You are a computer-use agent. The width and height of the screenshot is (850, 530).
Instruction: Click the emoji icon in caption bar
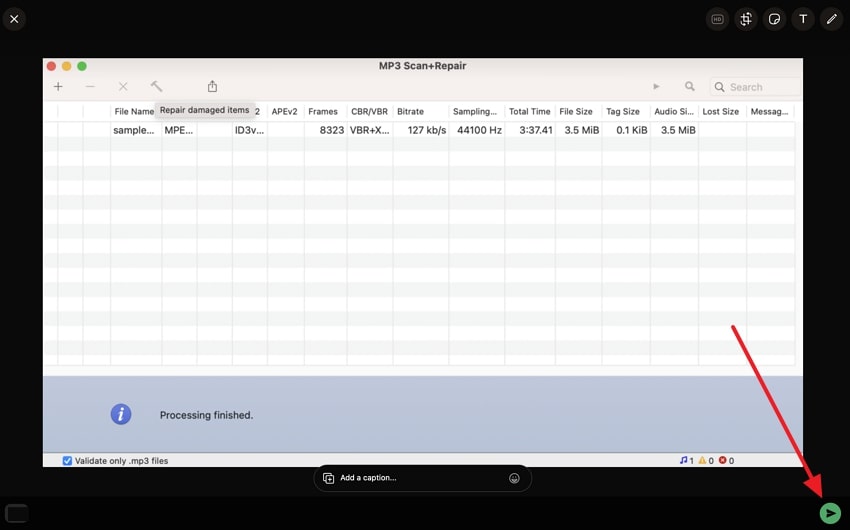514,478
